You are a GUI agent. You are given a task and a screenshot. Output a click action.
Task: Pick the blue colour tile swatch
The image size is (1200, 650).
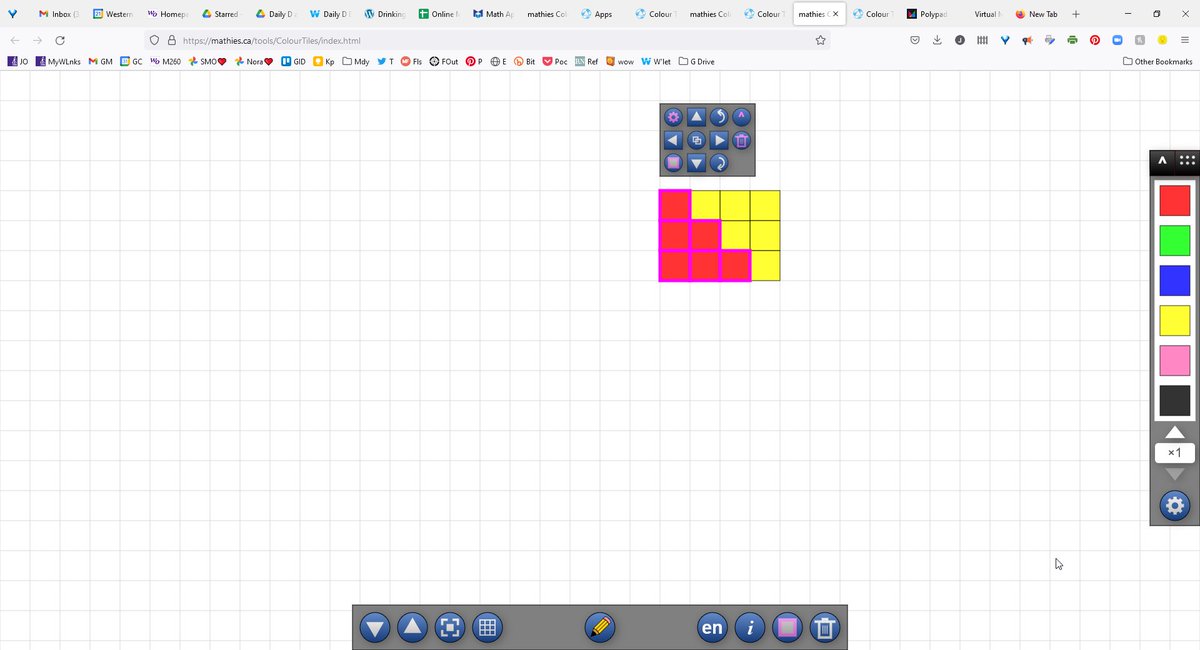point(1174,280)
